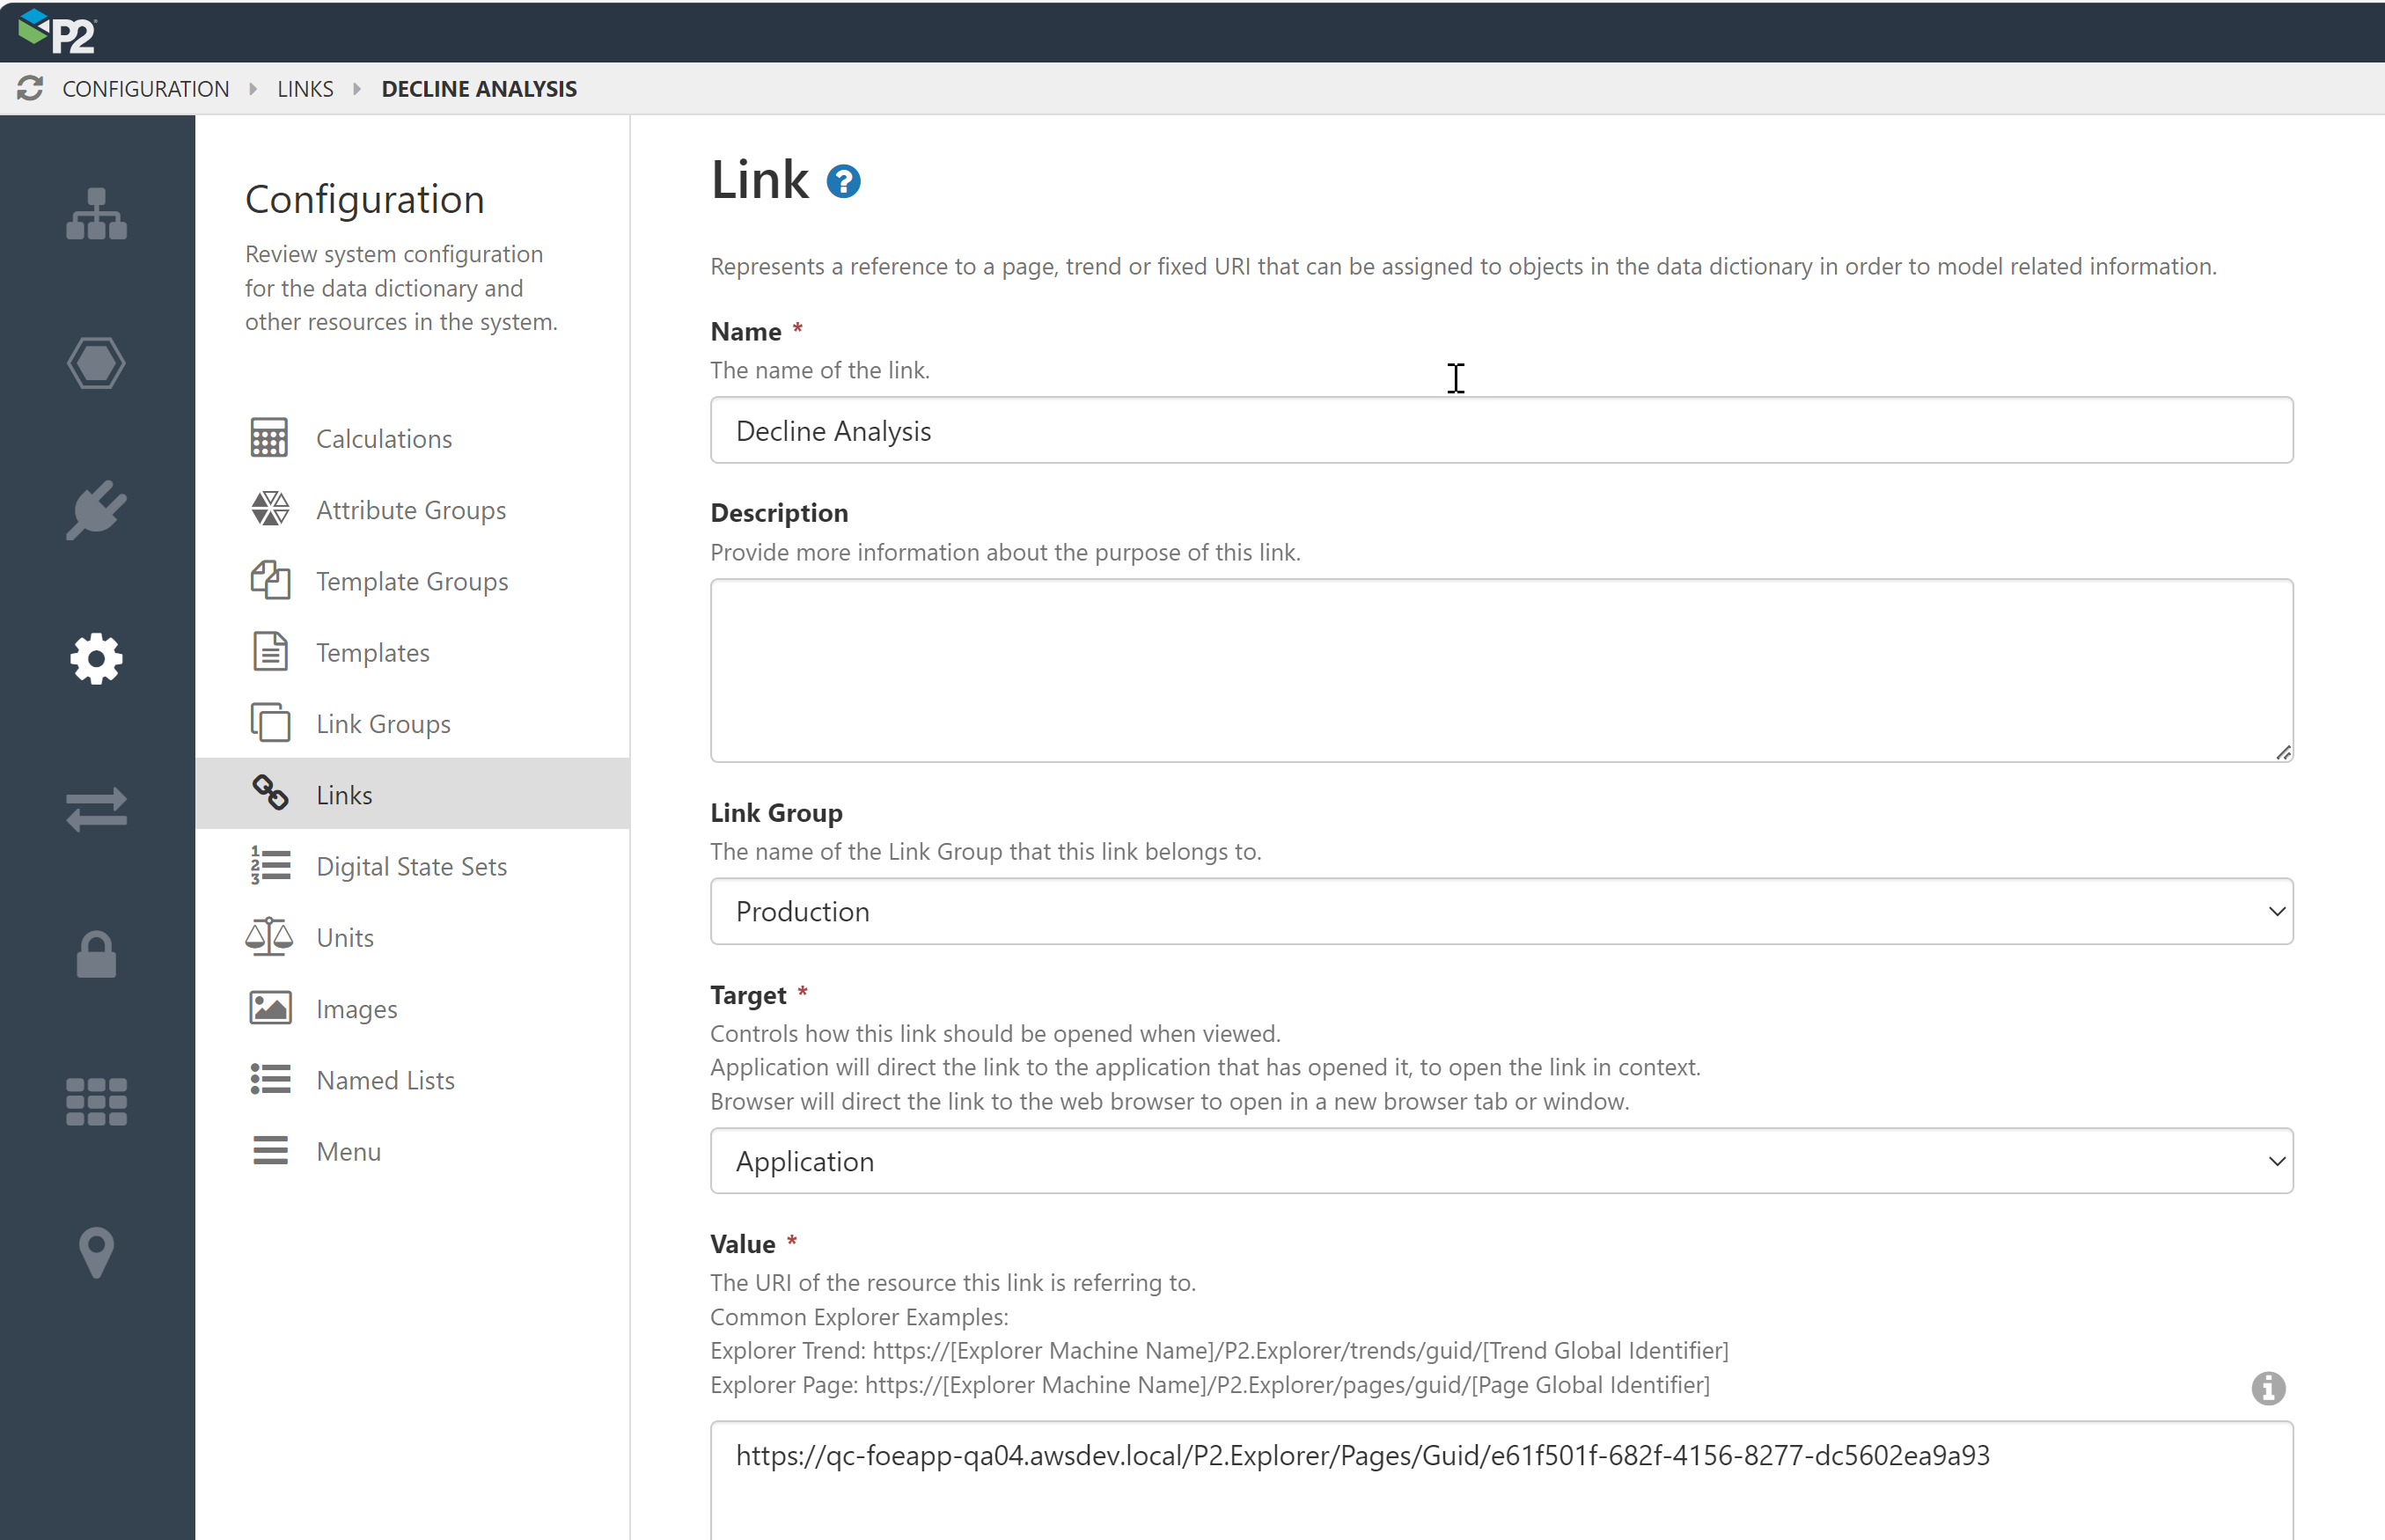Expand the Link Group Production dropdown
The height and width of the screenshot is (1540, 2385).
[1501, 911]
